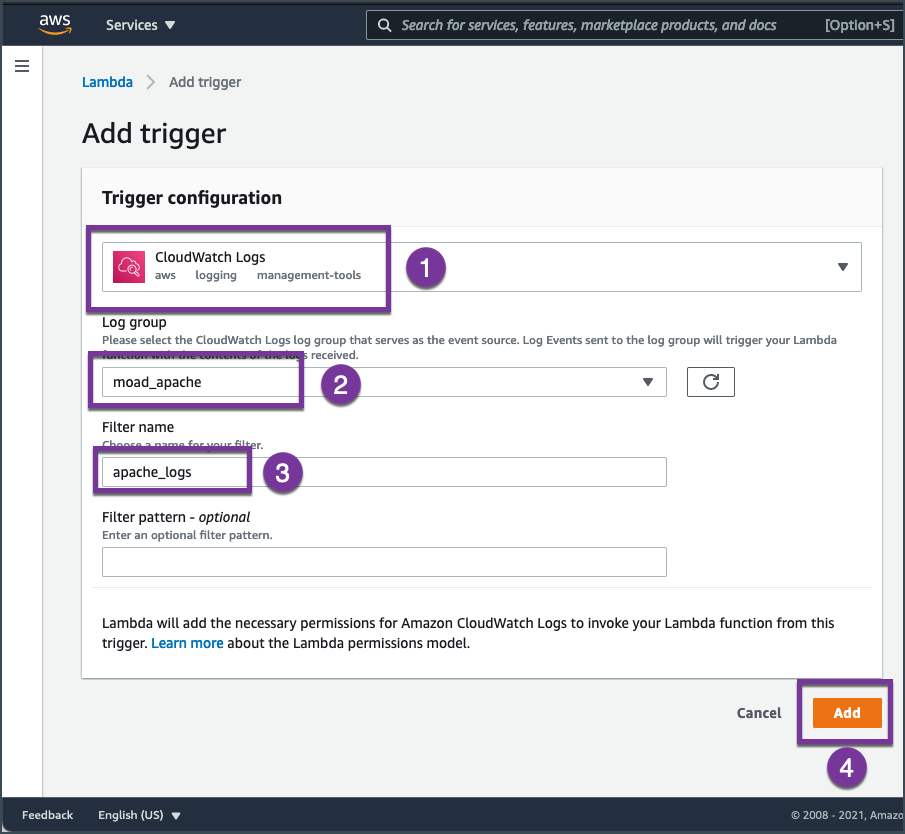Focus the services search field

point(635,25)
